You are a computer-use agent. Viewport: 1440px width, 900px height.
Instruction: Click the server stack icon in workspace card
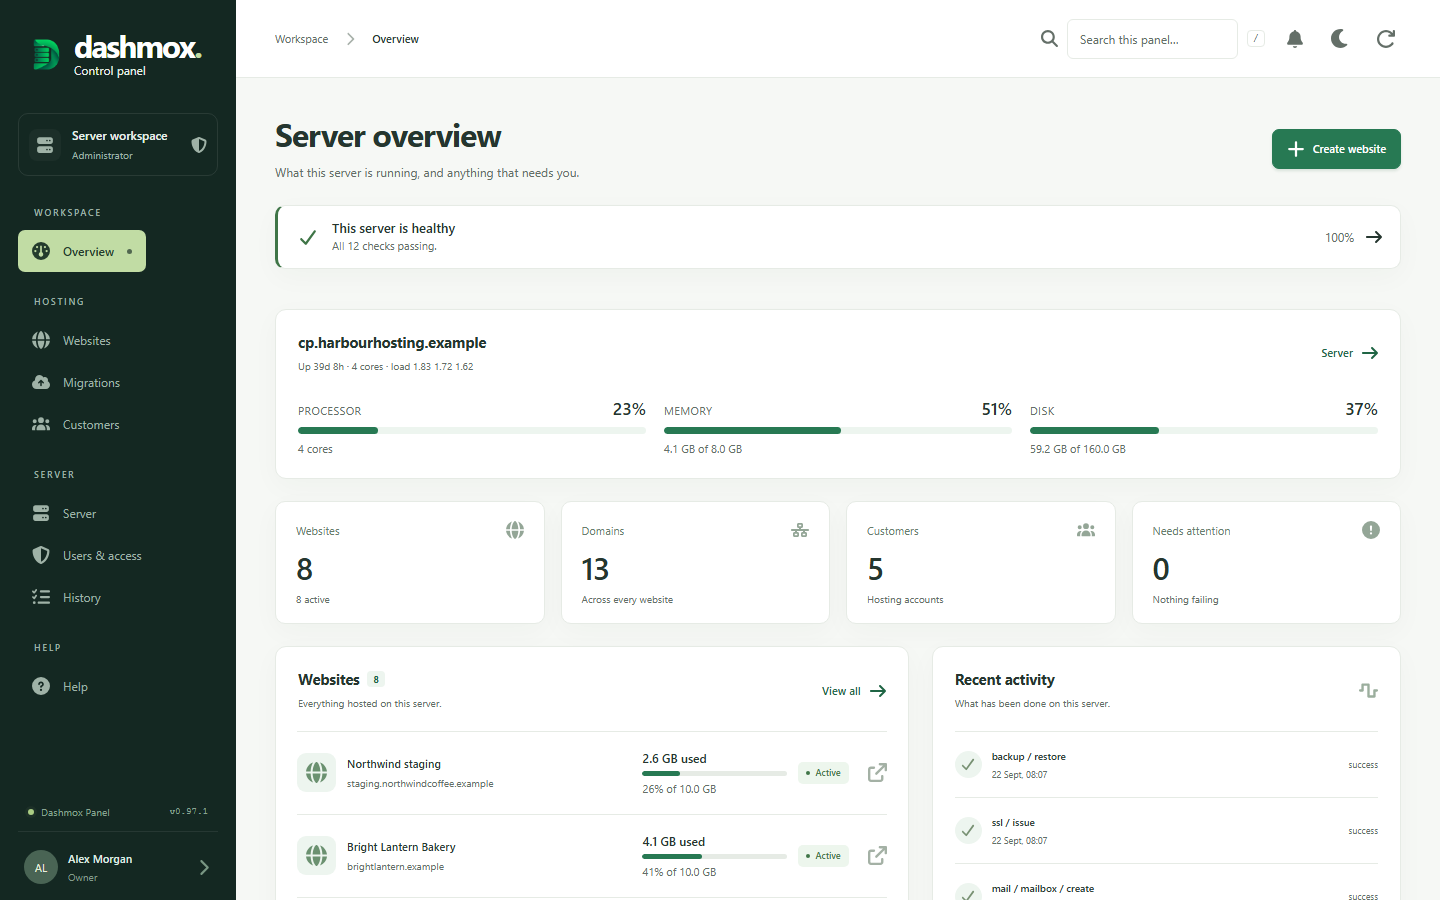pyautogui.click(x=45, y=145)
